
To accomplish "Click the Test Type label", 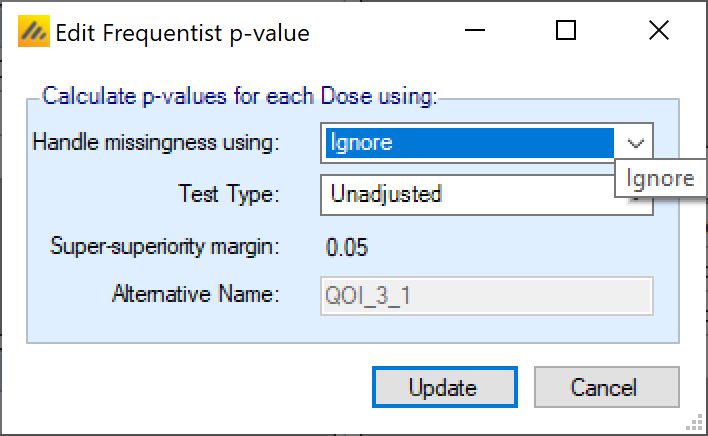I will pyautogui.click(x=229, y=194).
